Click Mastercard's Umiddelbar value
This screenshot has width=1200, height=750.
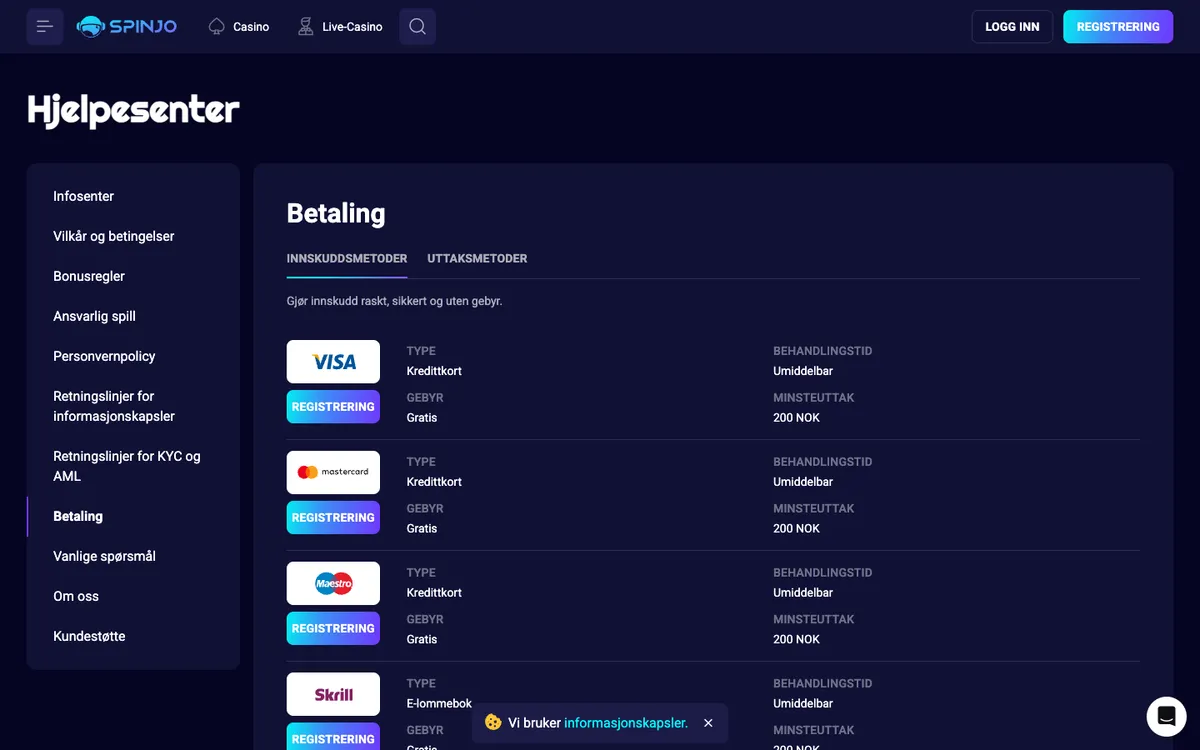click(803, 482)
